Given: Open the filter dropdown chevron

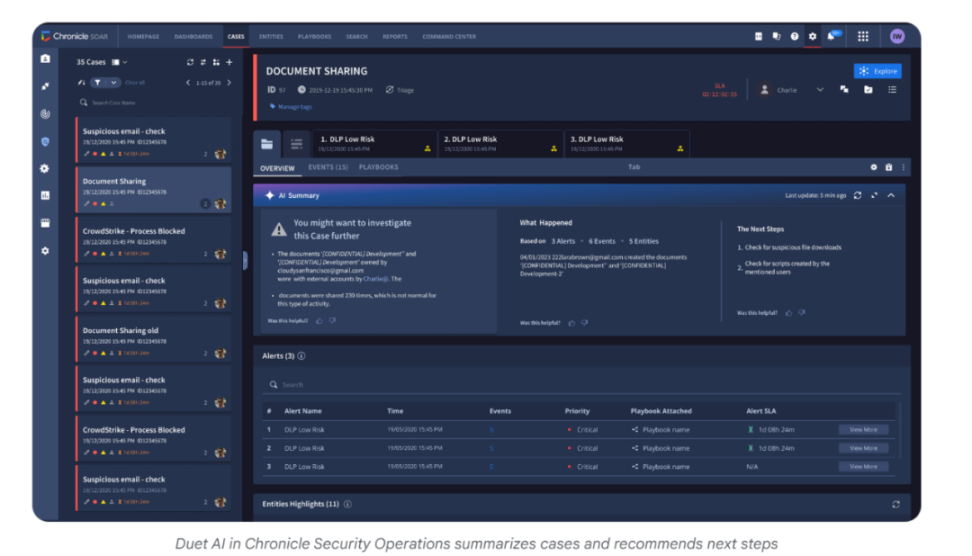Looking at the screenshot, I should pyautogui.click(x=113, y=82).
